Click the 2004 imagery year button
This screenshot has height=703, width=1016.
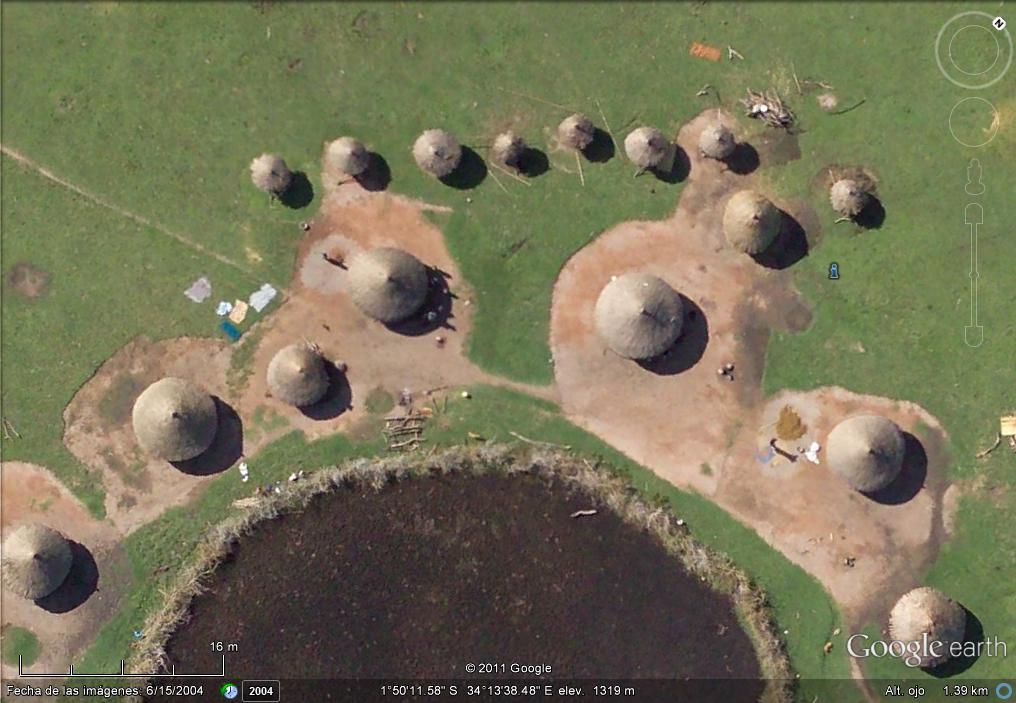coord(261,691)
